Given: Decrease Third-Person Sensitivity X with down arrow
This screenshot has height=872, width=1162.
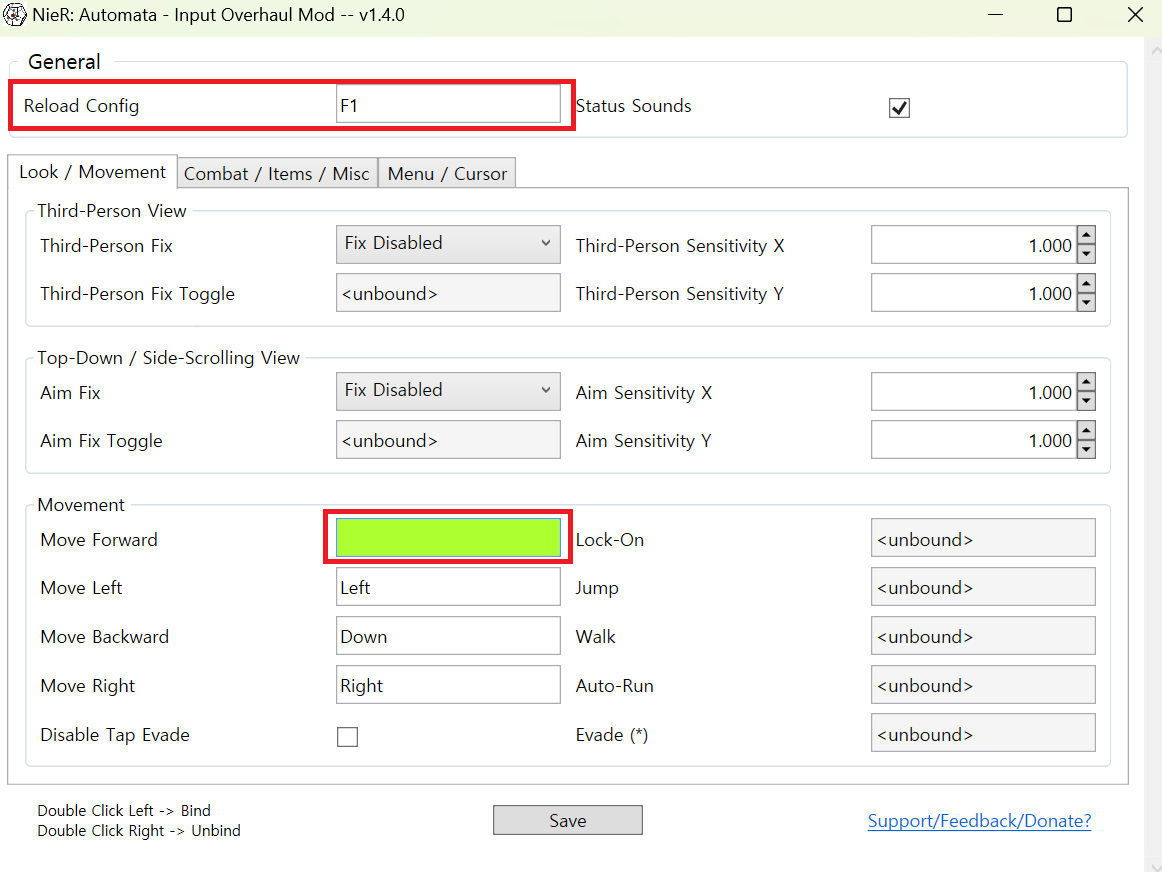Looking at the screenshot, I should (x=1086, y=254).
